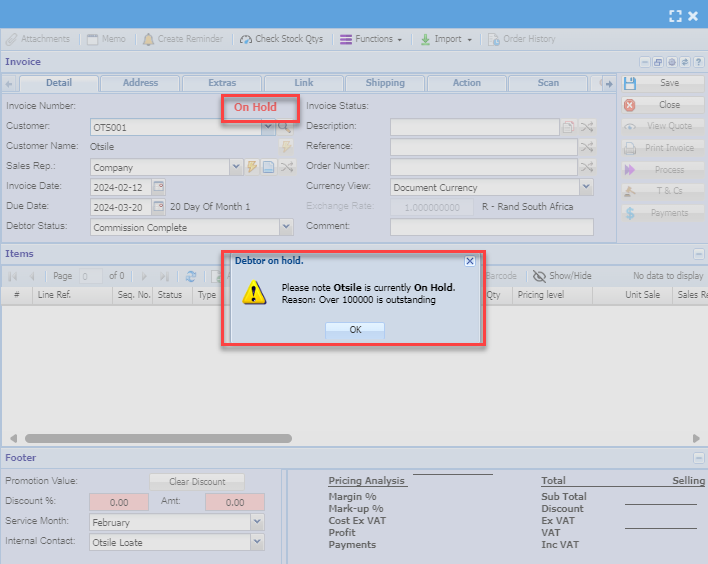Open the Functions dropdown menu

371,40
